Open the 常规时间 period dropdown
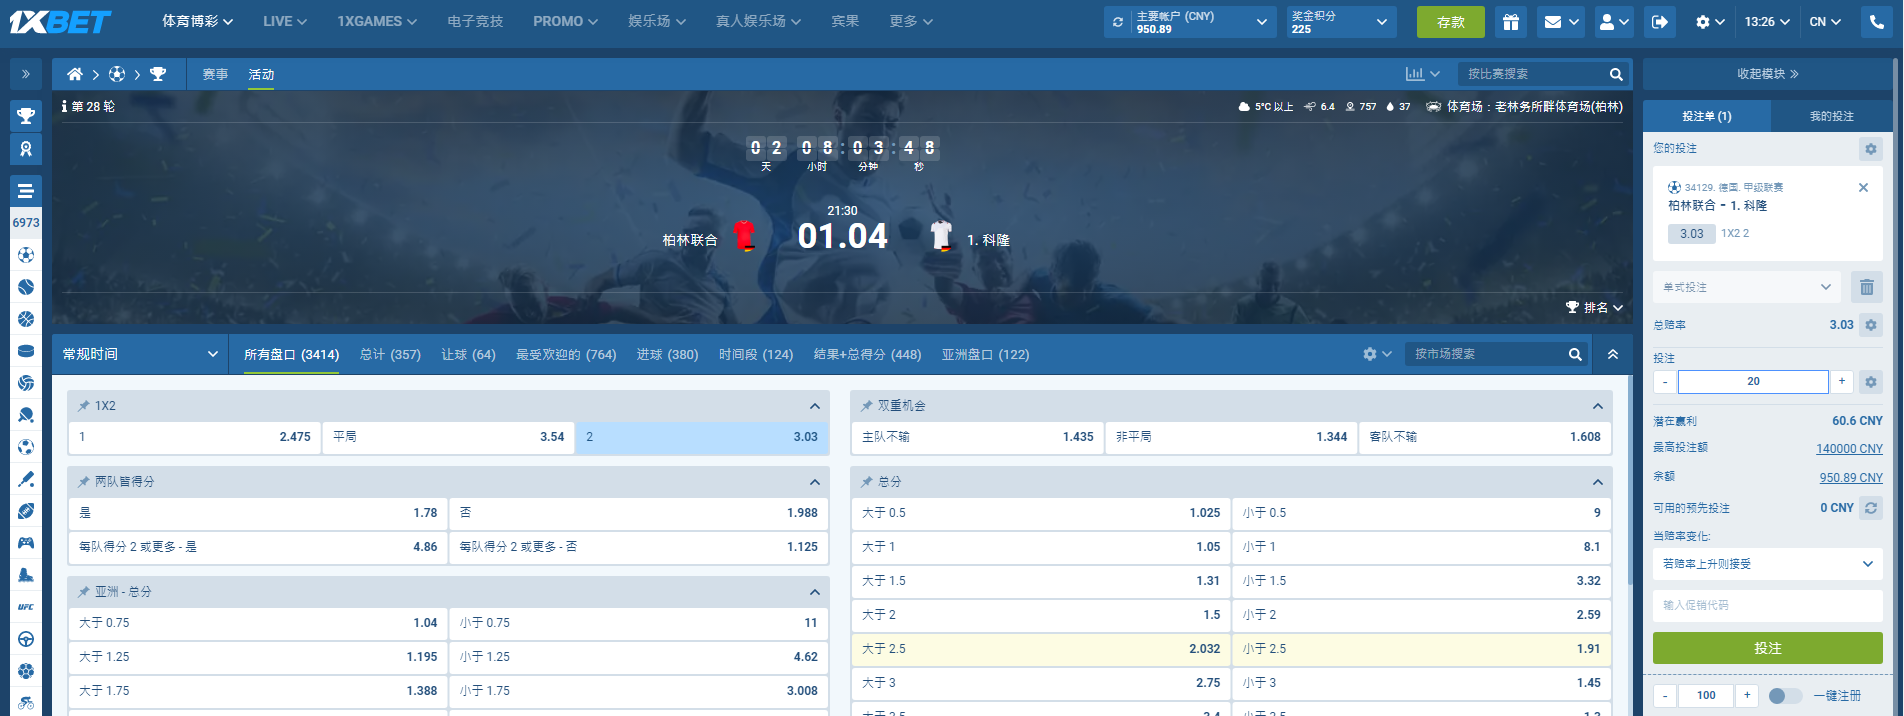1904x716 pixels. click(x=140, y=354)
